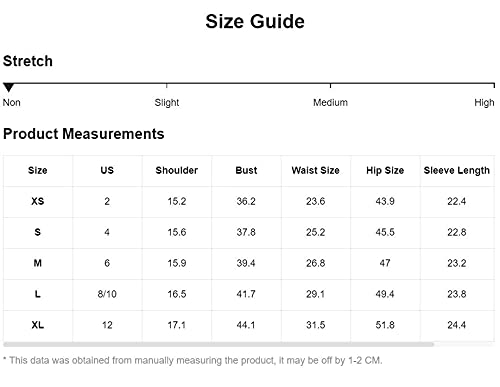Click the US column header
The width and height of the screenshot is (500, 387).
pyautogui.click(x=107, y=170)
